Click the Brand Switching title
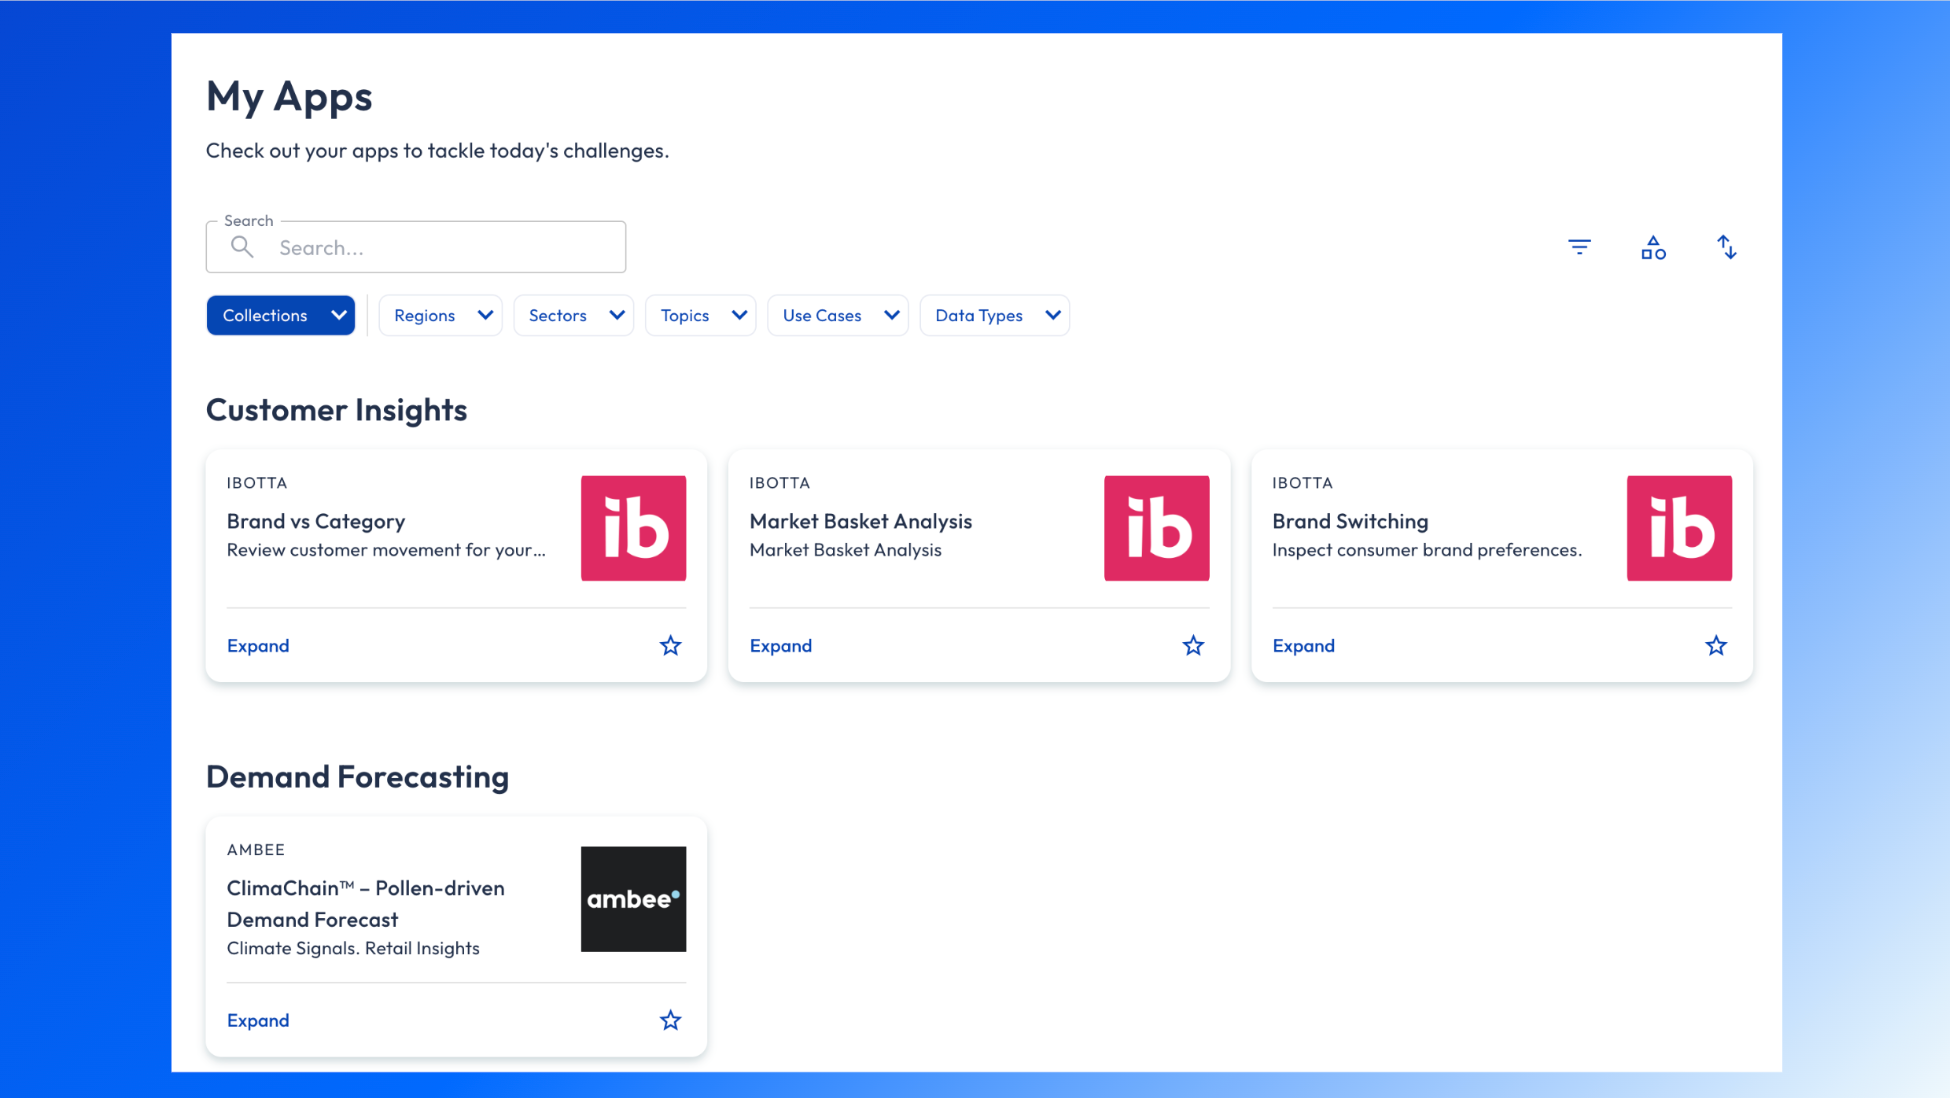 click(x=1350, y=521)
